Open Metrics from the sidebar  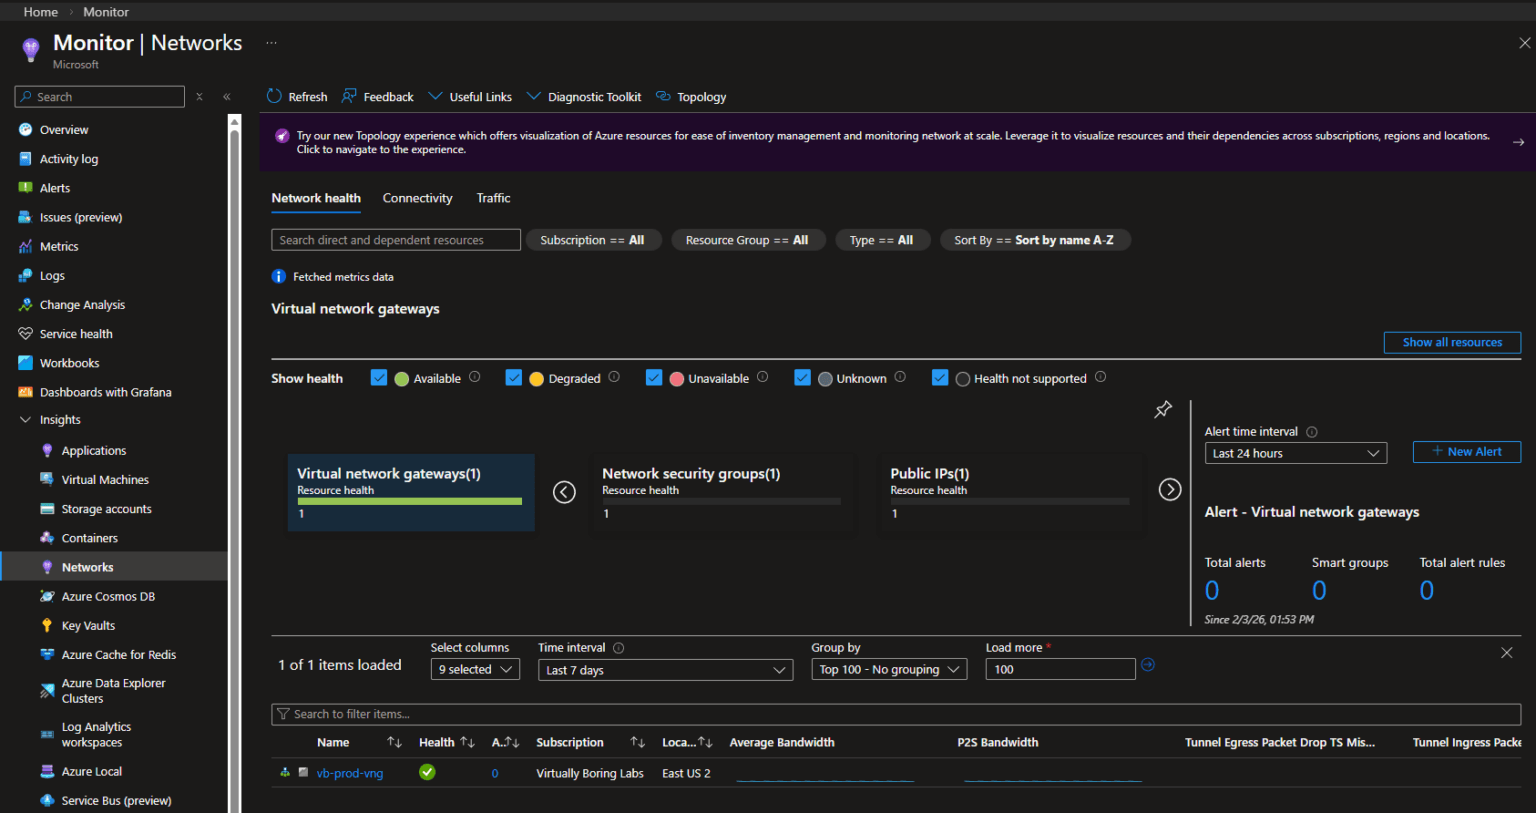pyautogui.click(x=59, y=246)
